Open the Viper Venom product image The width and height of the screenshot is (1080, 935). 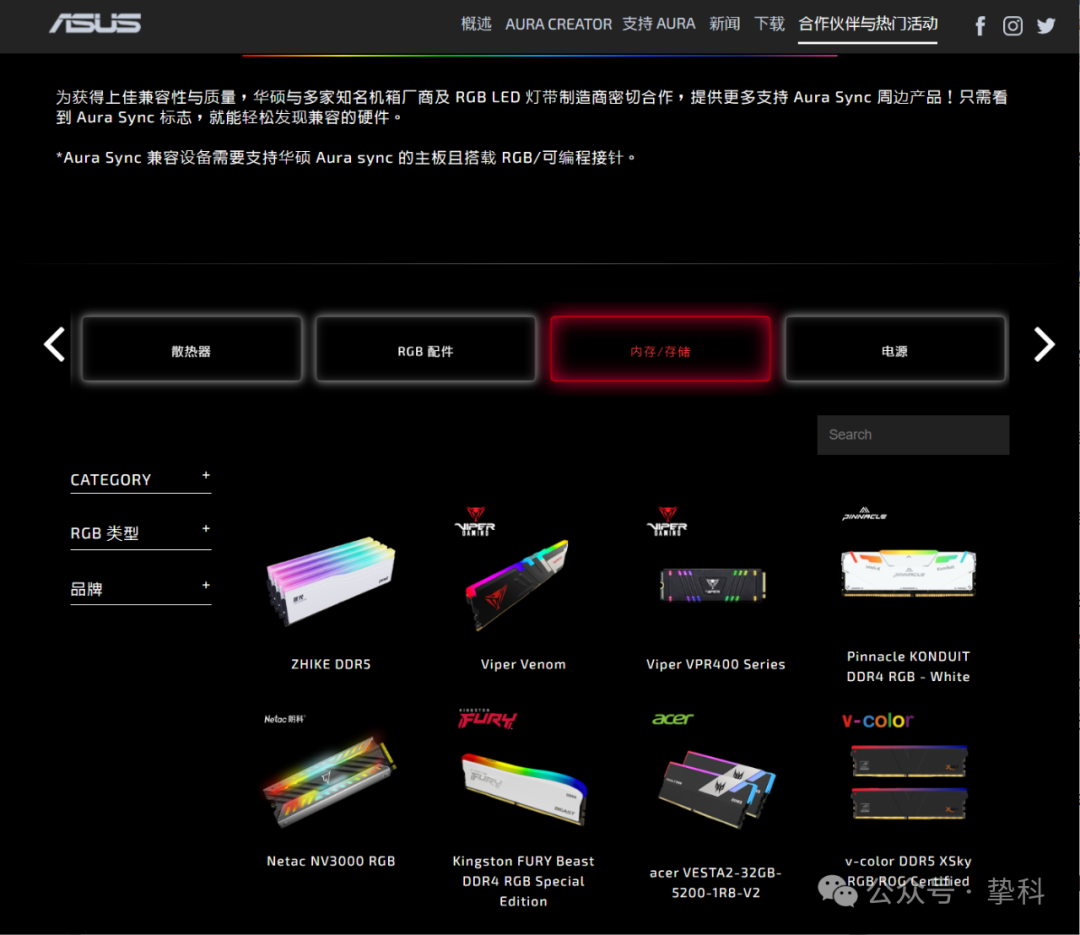[x=518, y=584]
